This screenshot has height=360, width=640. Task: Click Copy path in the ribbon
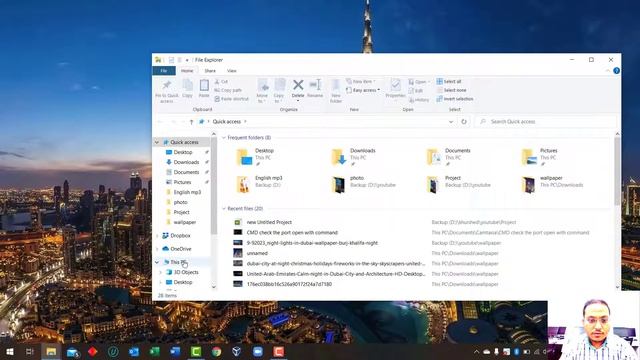228,90
